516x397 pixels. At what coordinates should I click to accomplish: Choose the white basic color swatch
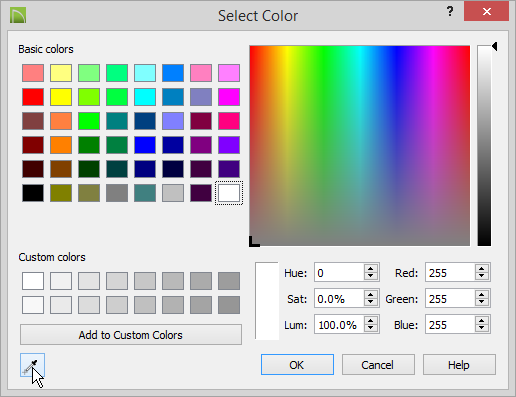(229, 193)
